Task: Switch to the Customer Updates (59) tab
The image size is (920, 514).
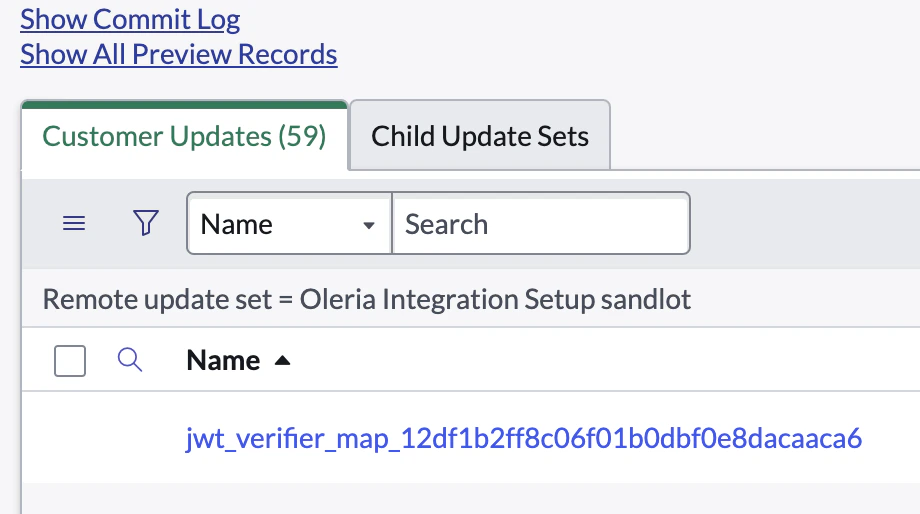Action: point(184,136)
